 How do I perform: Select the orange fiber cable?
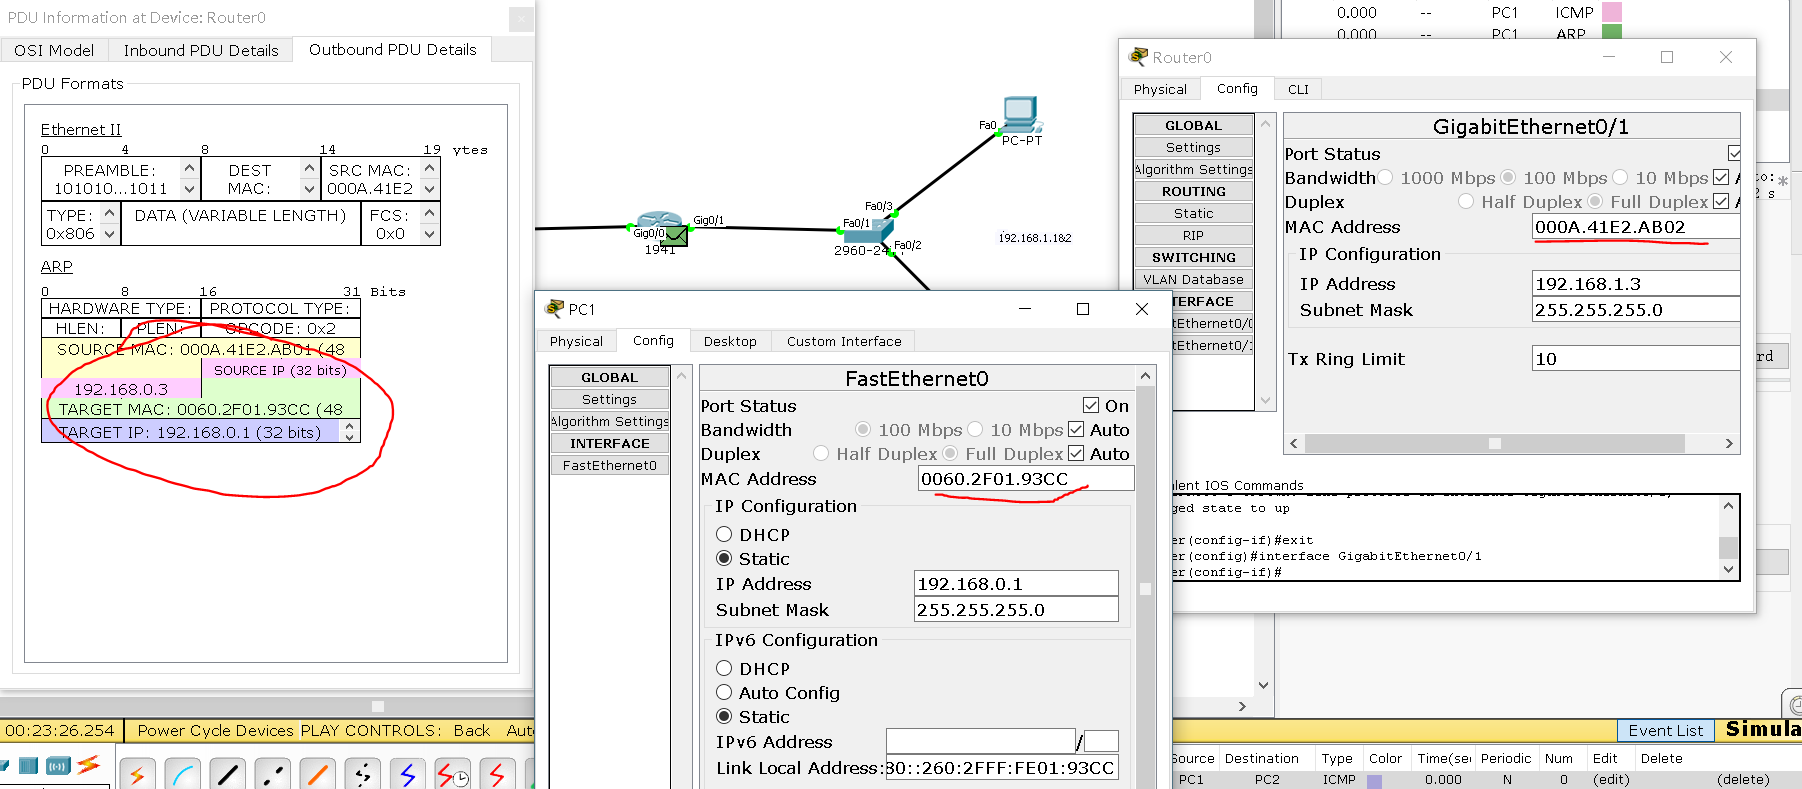tap(317, 774)
